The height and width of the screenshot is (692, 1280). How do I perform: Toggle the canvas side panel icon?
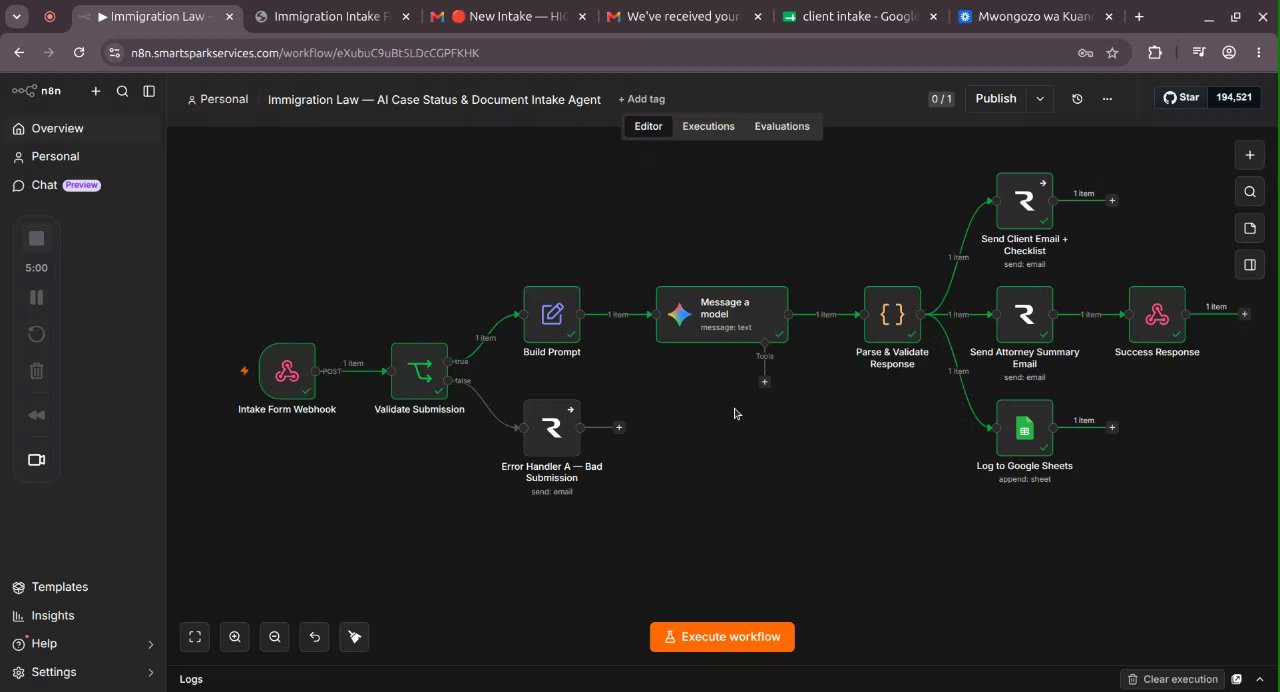[x=1250, y=265]
